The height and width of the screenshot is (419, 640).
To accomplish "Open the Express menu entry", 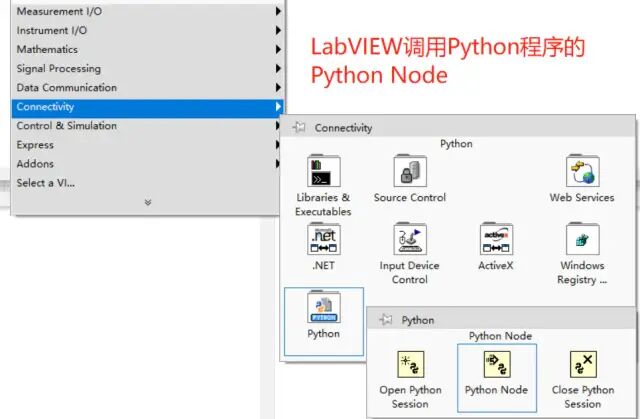I will pyautogui.click(x=147, y=145).
